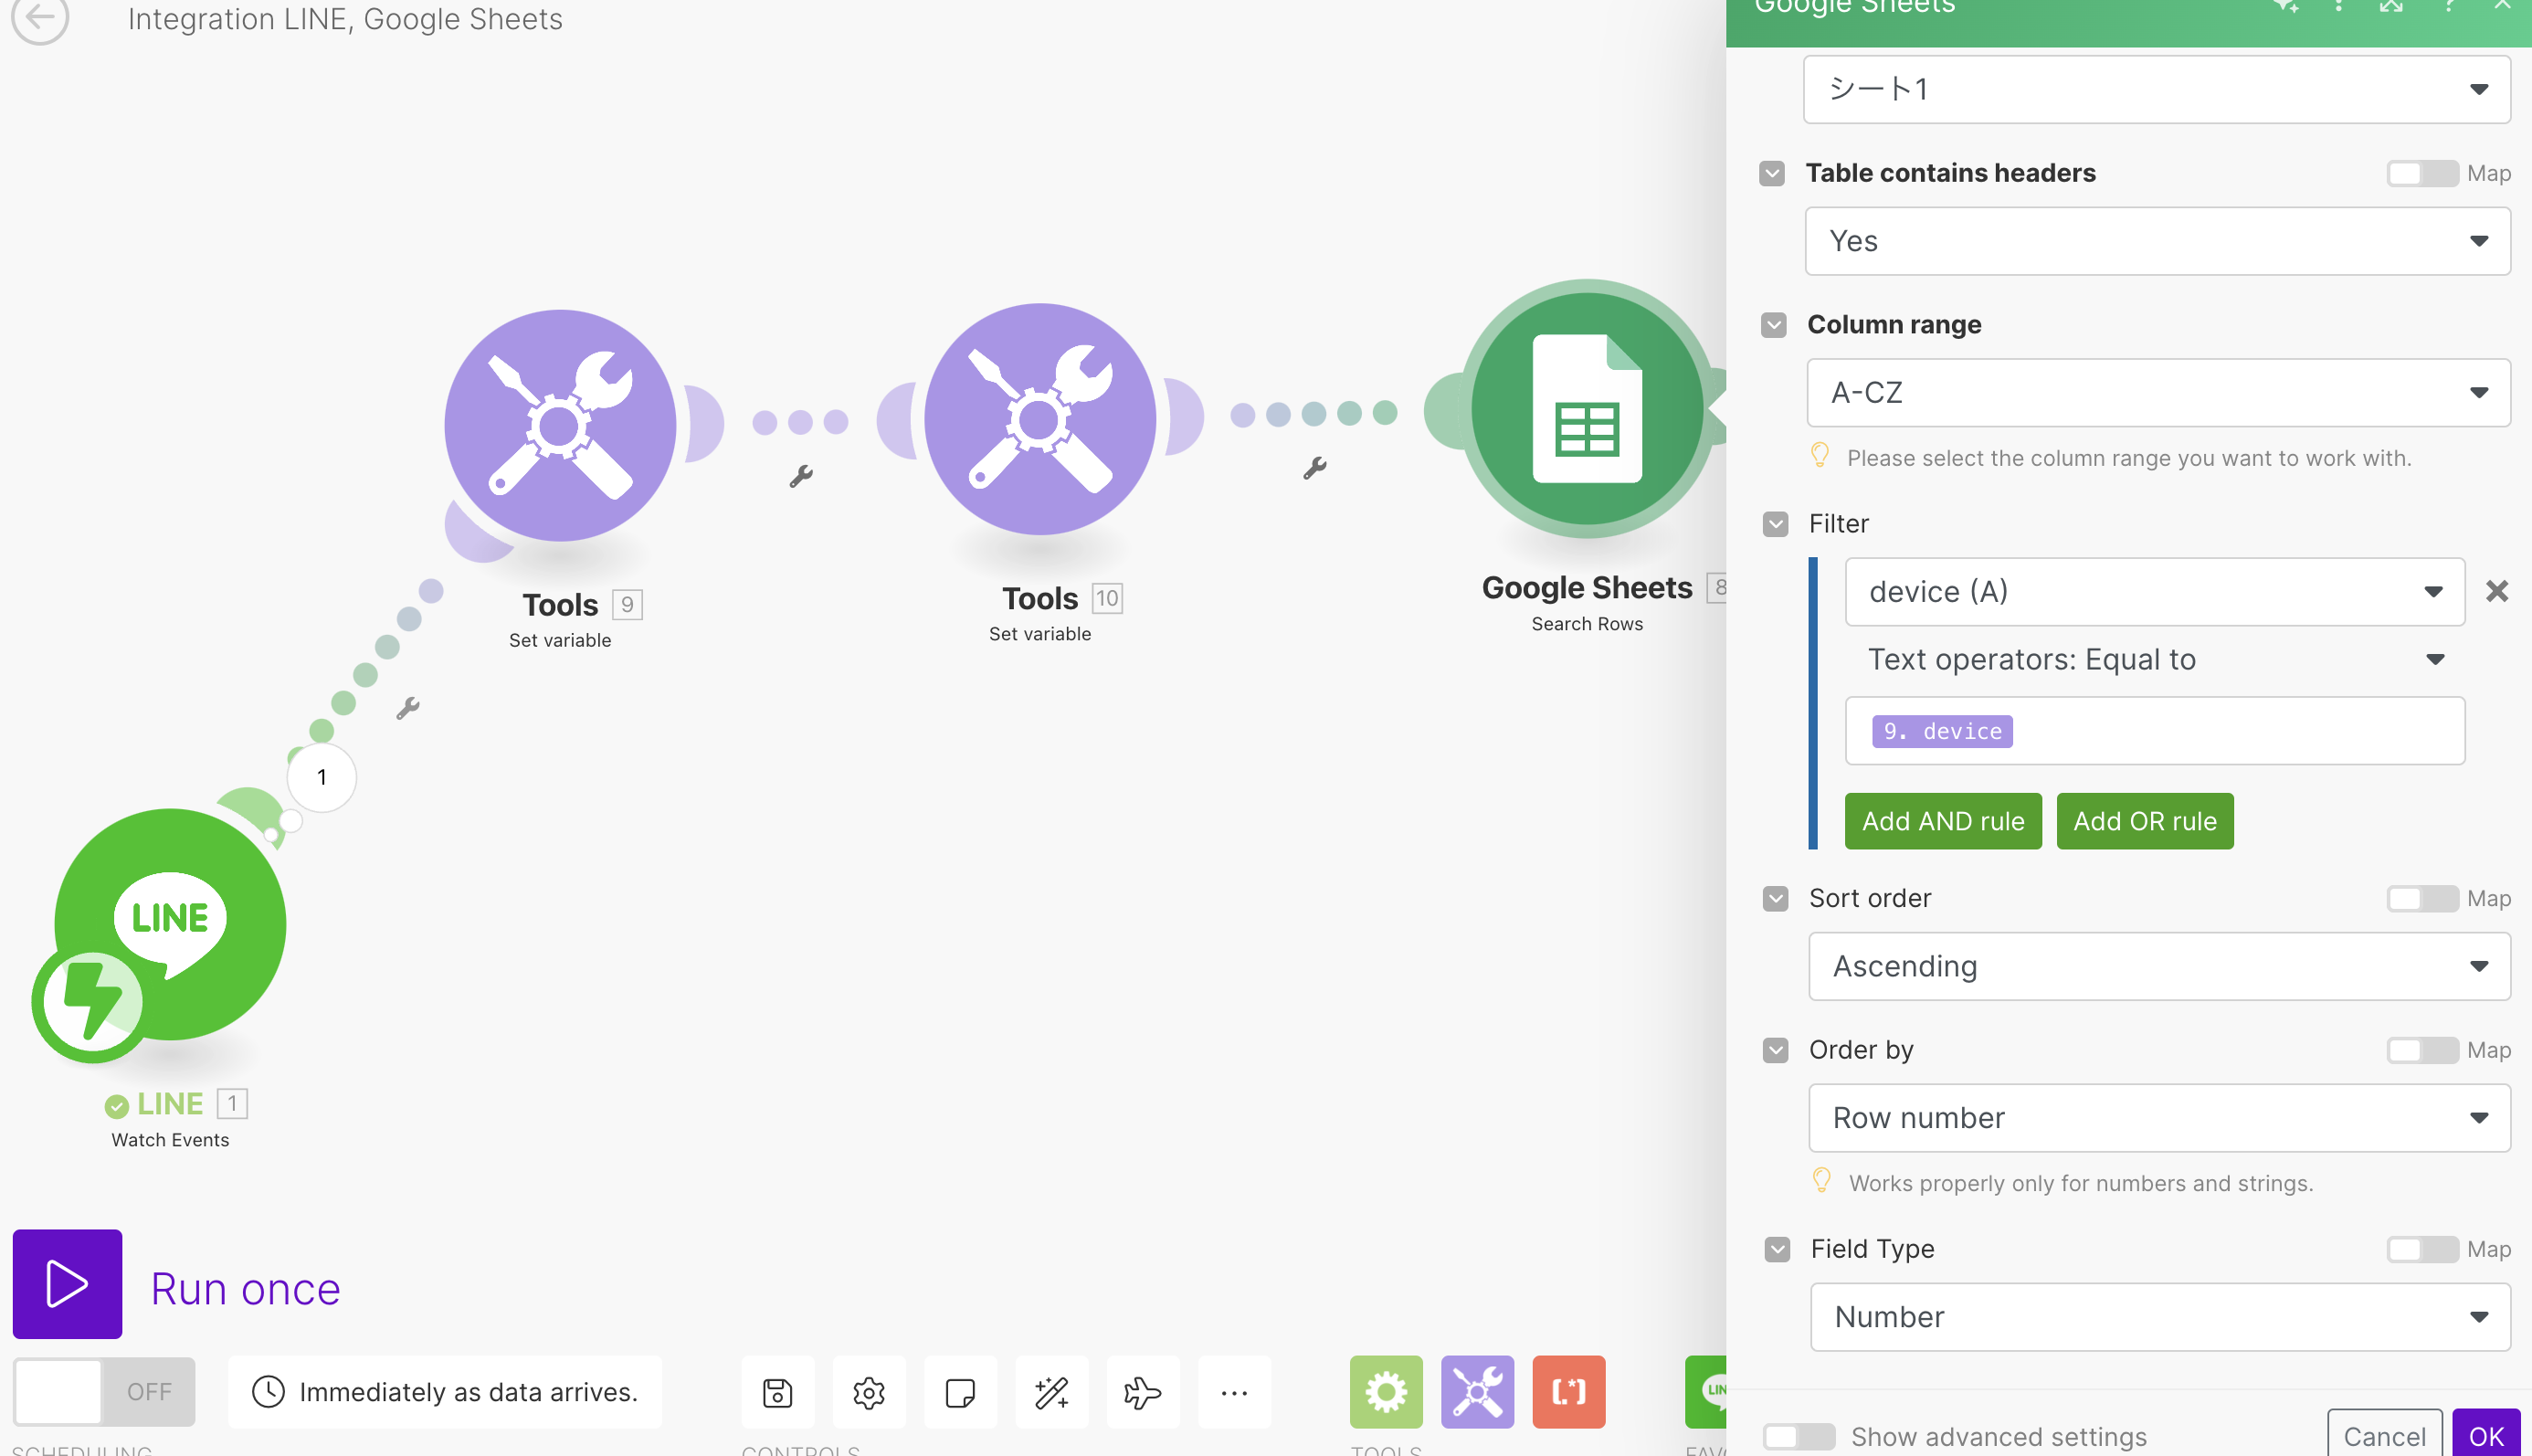The height and width of the screenshot is (1456, 2532).
Task: Select the Google Sheets Search Rows module
Action: tap(1586, 410)
